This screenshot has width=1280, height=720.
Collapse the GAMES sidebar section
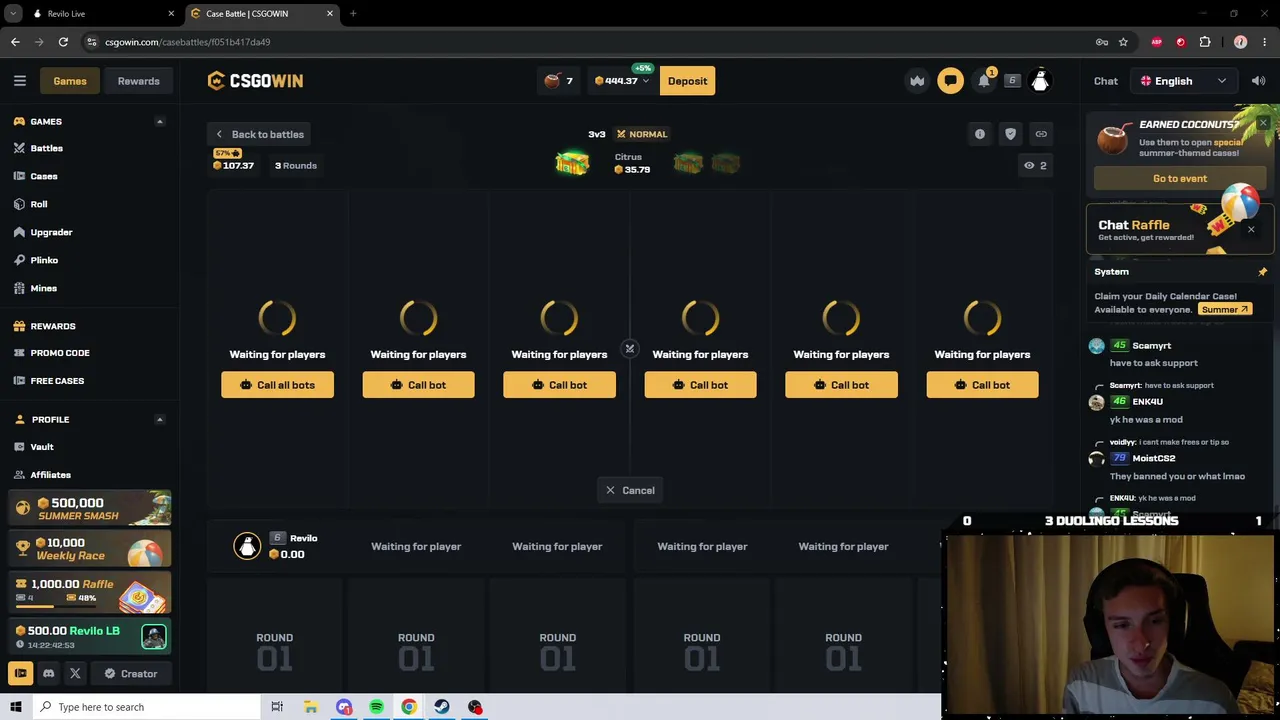[159, 122]
